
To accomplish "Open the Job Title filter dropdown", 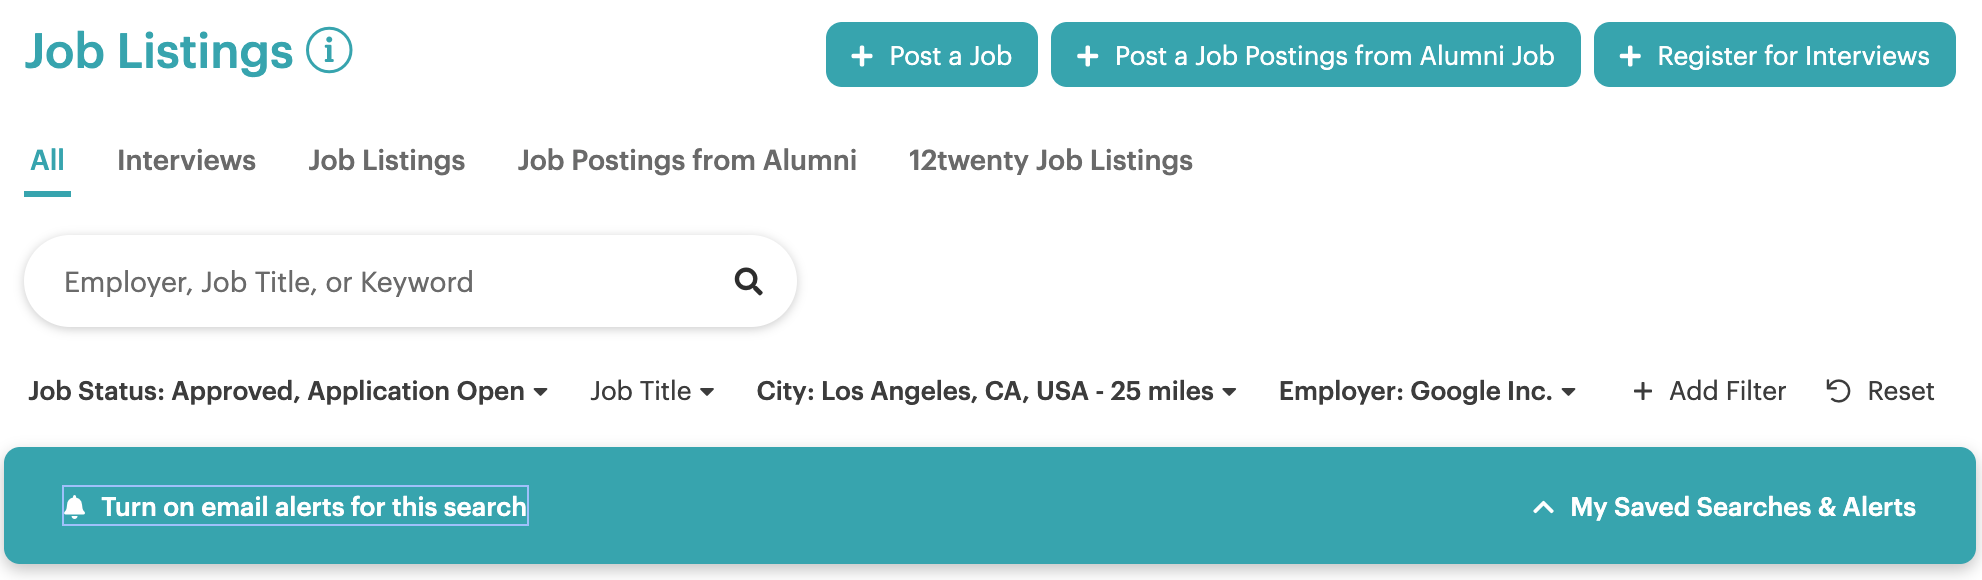I will (x=652, y=391).
